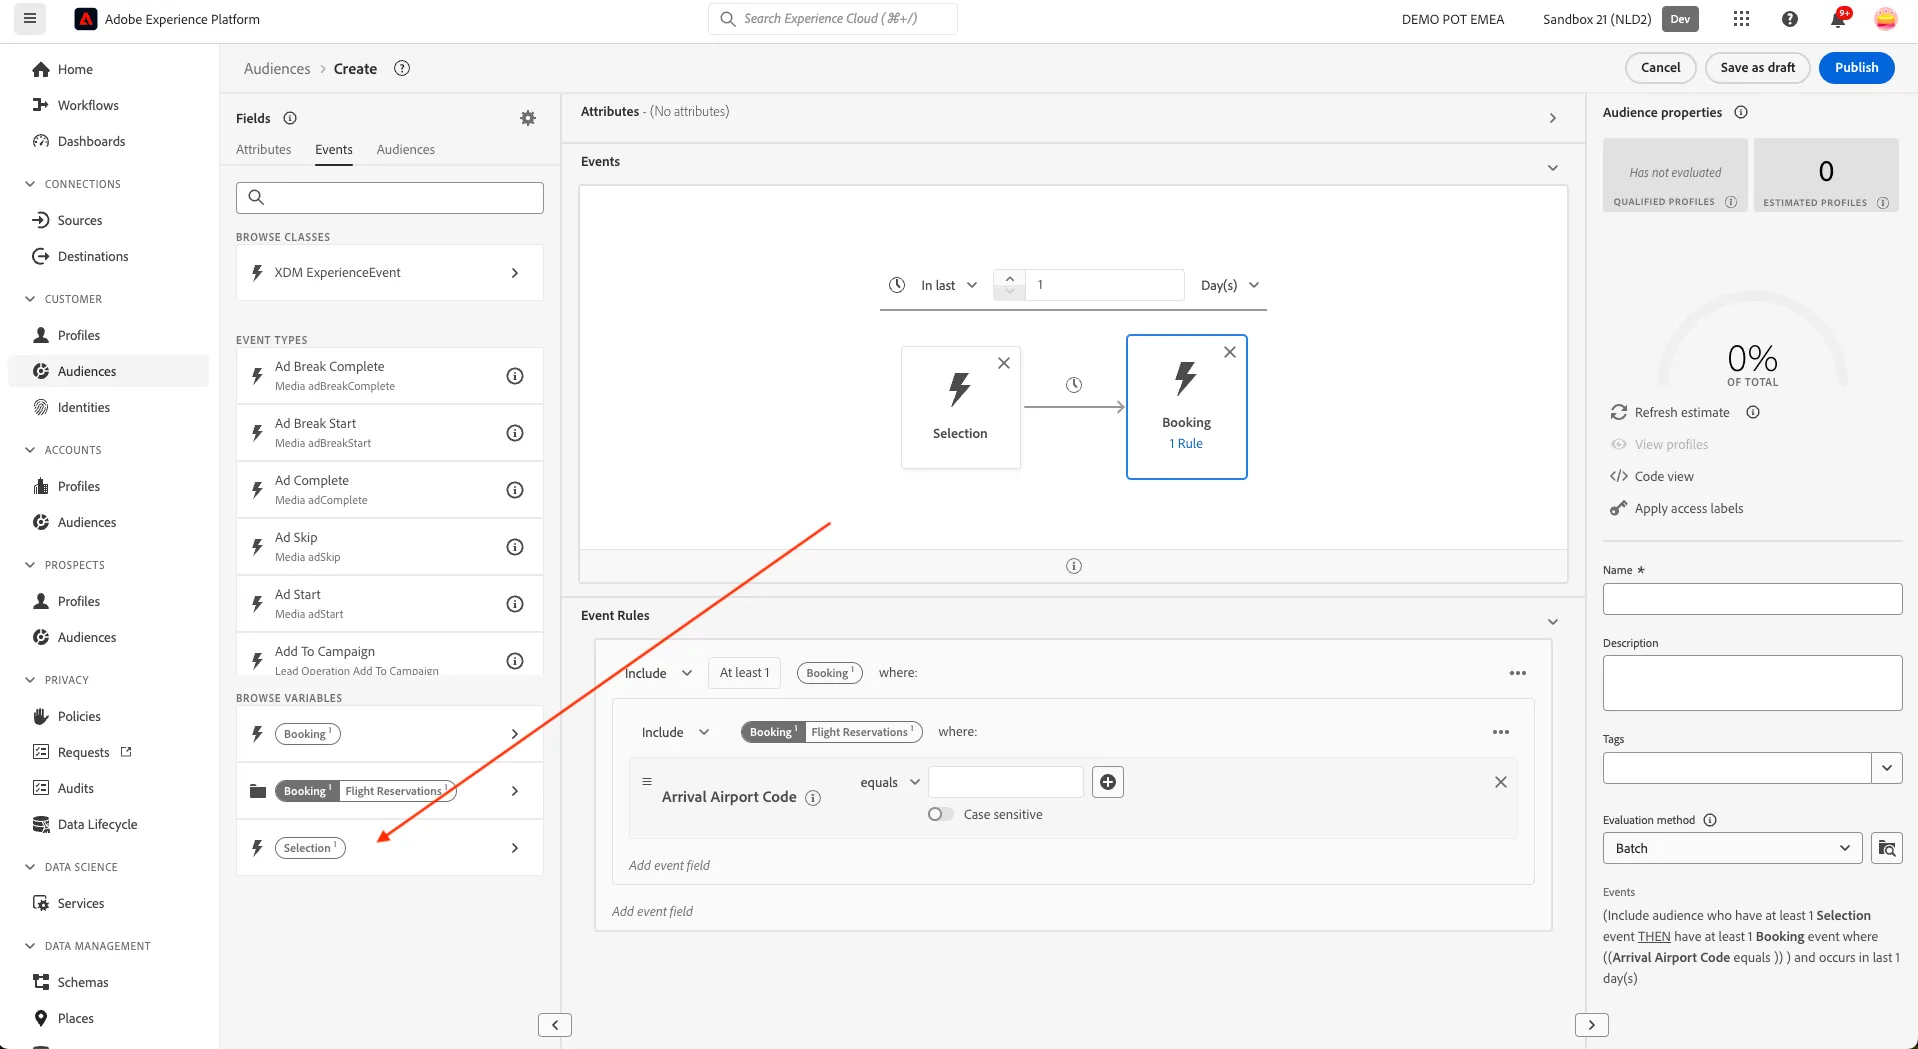Click the Publish button
Image resolution: width=1918 pixels, height=1049 pixels.
click(1856, 68)
